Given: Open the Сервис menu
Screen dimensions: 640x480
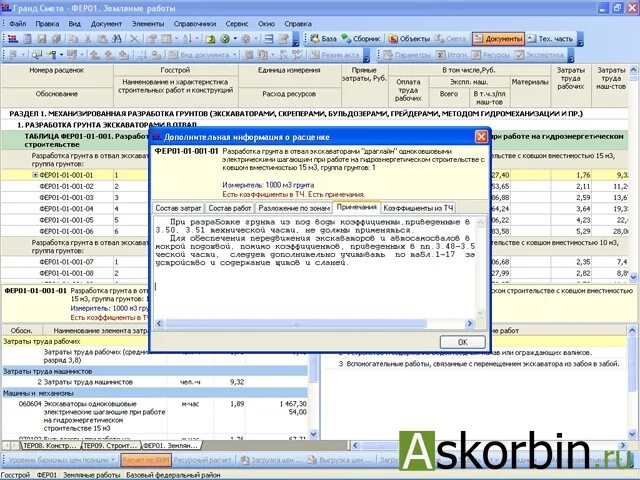Looking at the screenshot, I should pos(237,24).
